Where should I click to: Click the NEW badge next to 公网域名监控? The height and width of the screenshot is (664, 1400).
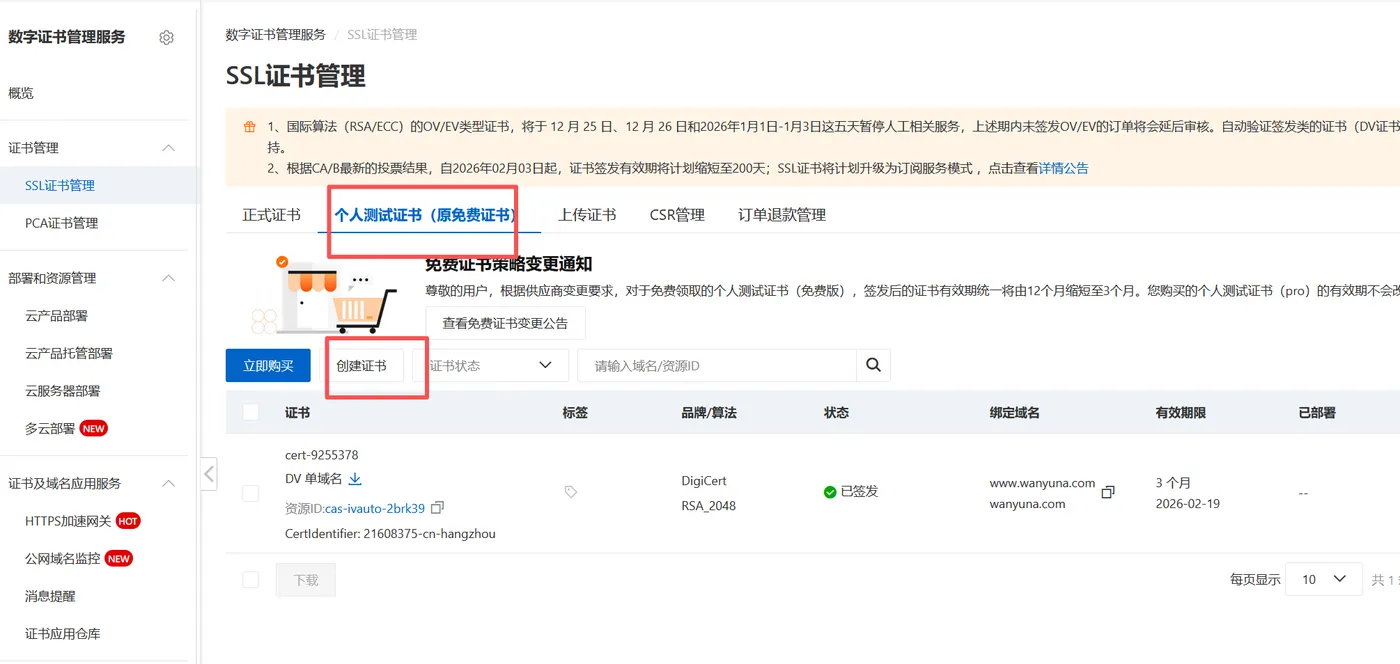click(119, 559)
